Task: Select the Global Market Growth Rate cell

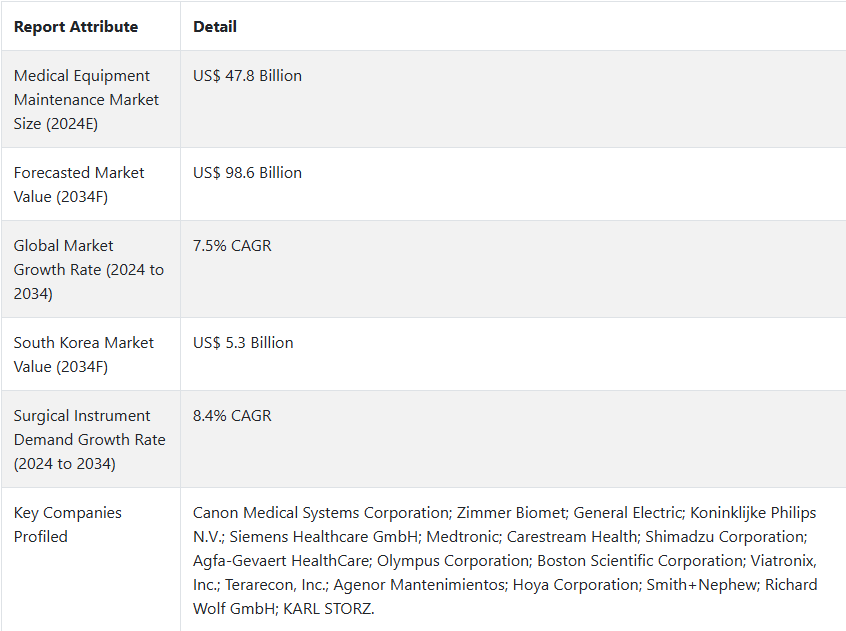Action: (x=91, y=269)
